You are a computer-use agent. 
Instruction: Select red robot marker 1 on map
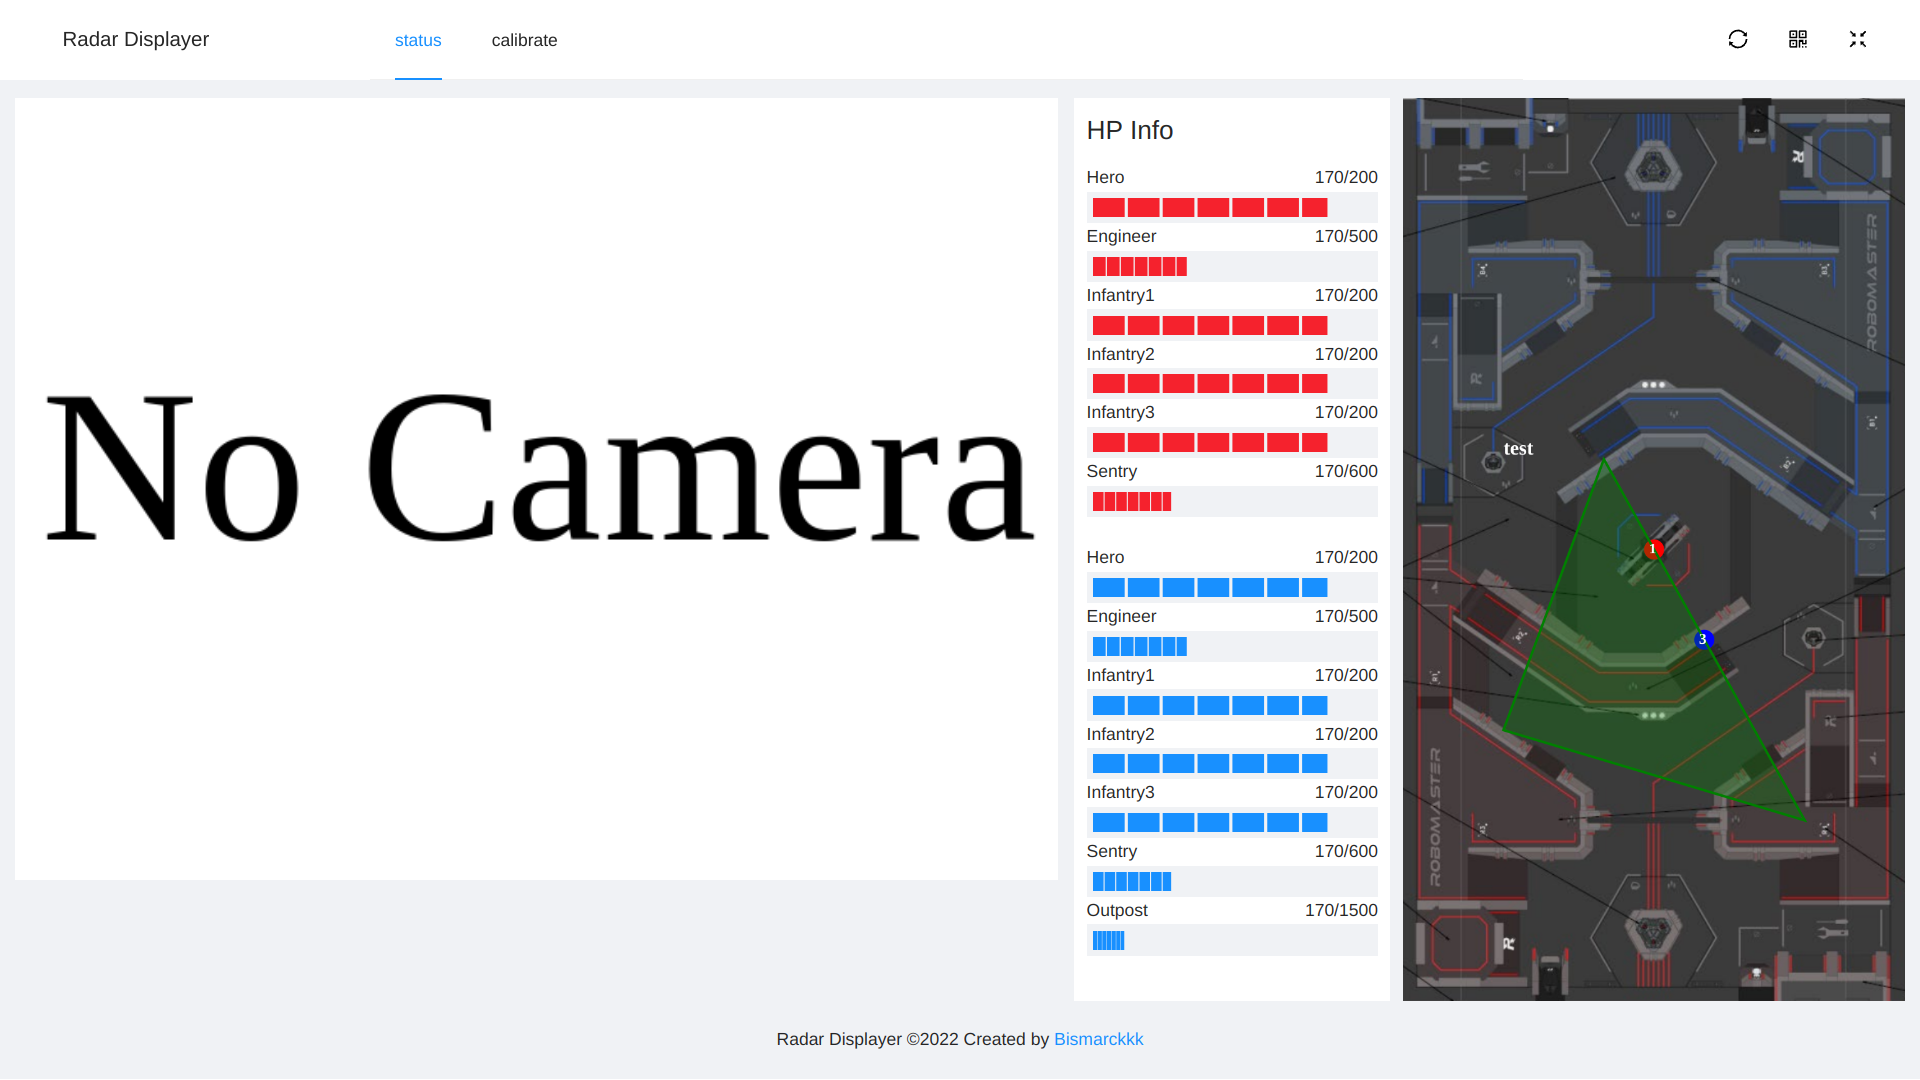click(1653, 549)
